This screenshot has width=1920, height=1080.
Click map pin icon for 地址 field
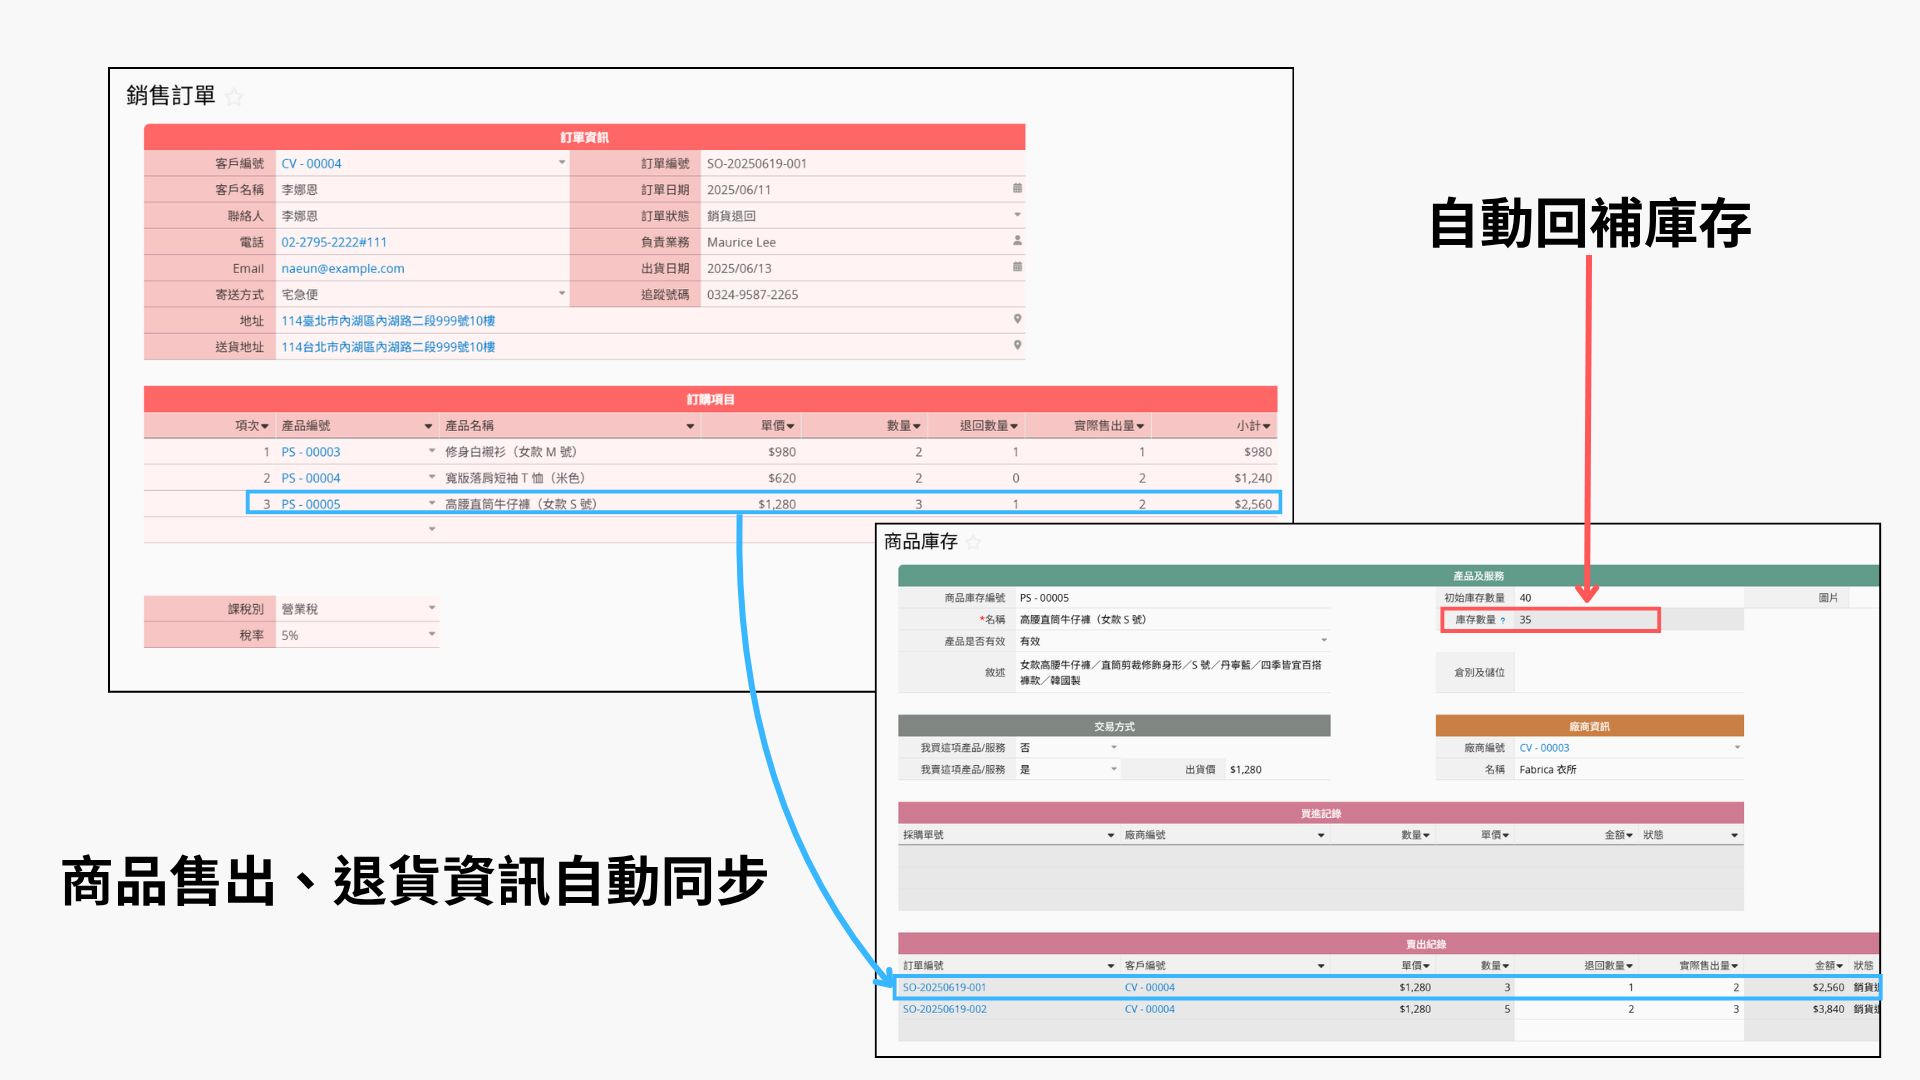click(x=1017, y=319)
